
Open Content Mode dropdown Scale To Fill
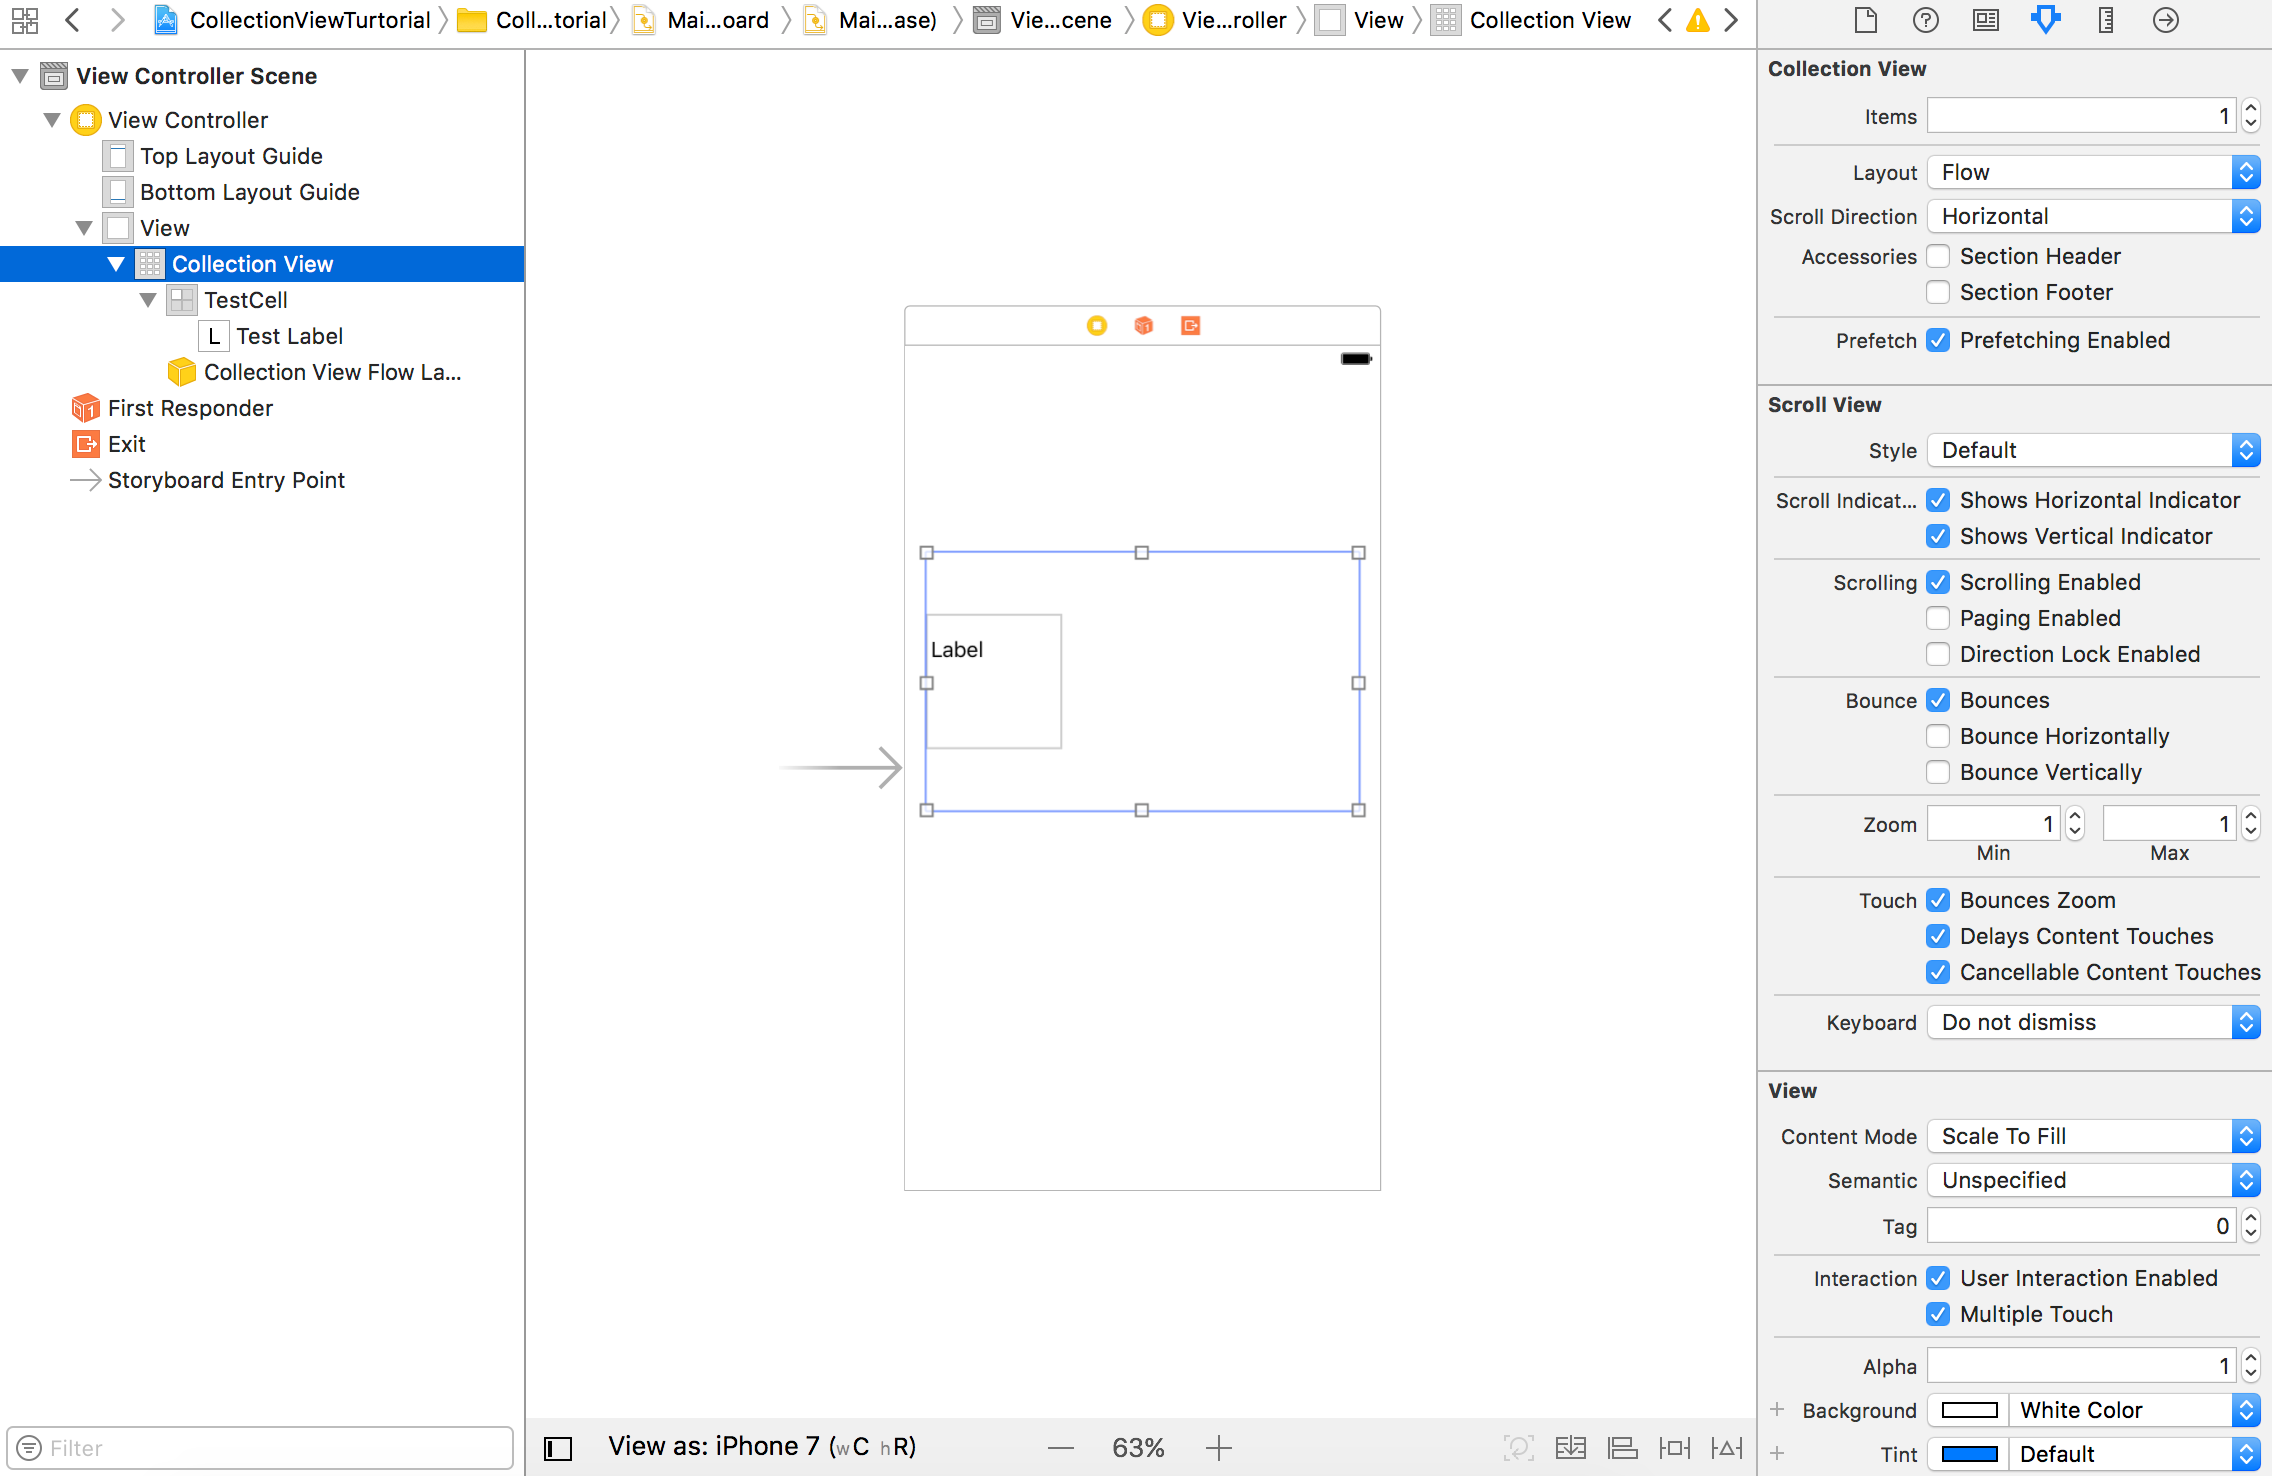point(2094,1137)
